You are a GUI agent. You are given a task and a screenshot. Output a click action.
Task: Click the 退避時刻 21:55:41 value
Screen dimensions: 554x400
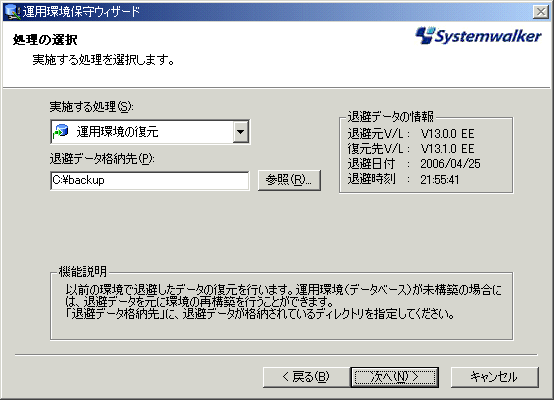click(x=440, y=180)
